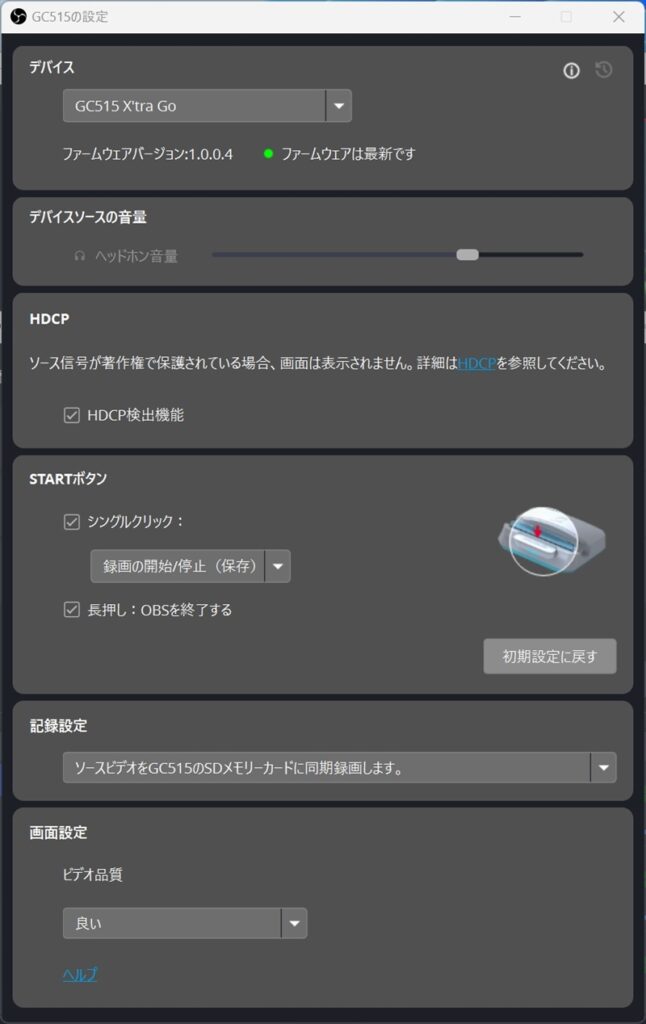This screenshot has height=1024, width=646.
Task: Open the ヘルプ link at bottom
Action: [80, 974]
